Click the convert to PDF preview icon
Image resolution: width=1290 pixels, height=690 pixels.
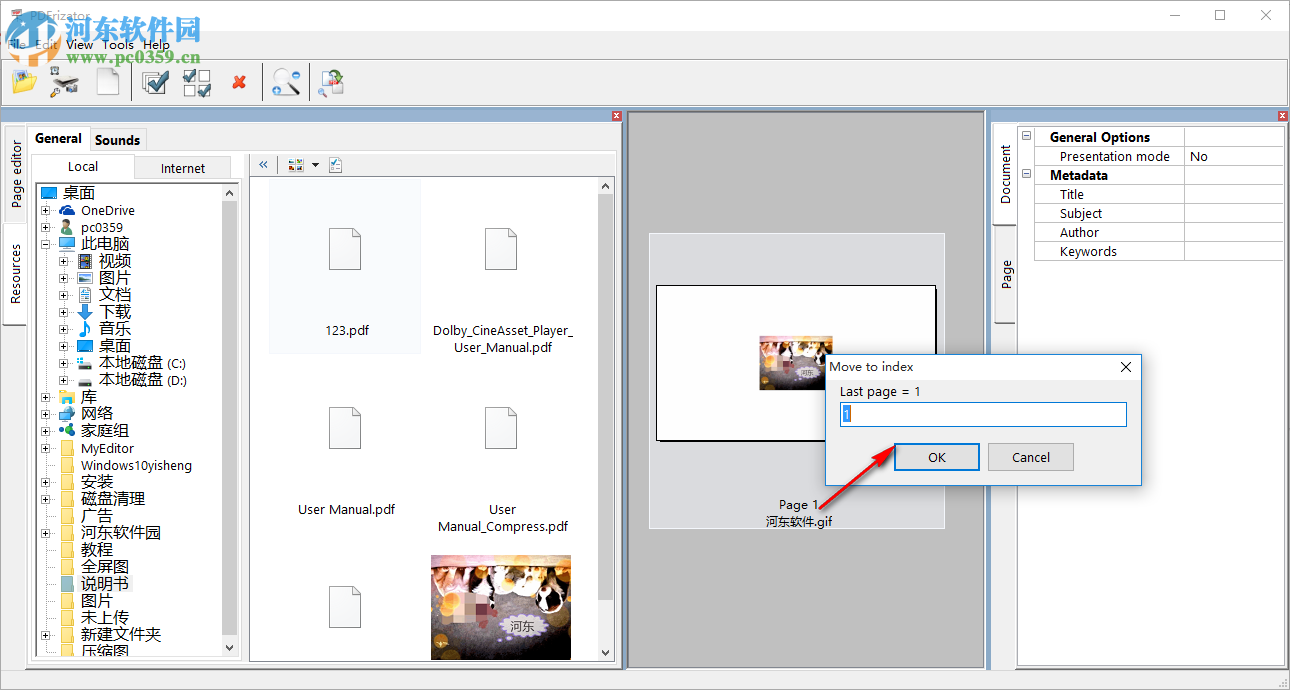(x=331, y=83)
